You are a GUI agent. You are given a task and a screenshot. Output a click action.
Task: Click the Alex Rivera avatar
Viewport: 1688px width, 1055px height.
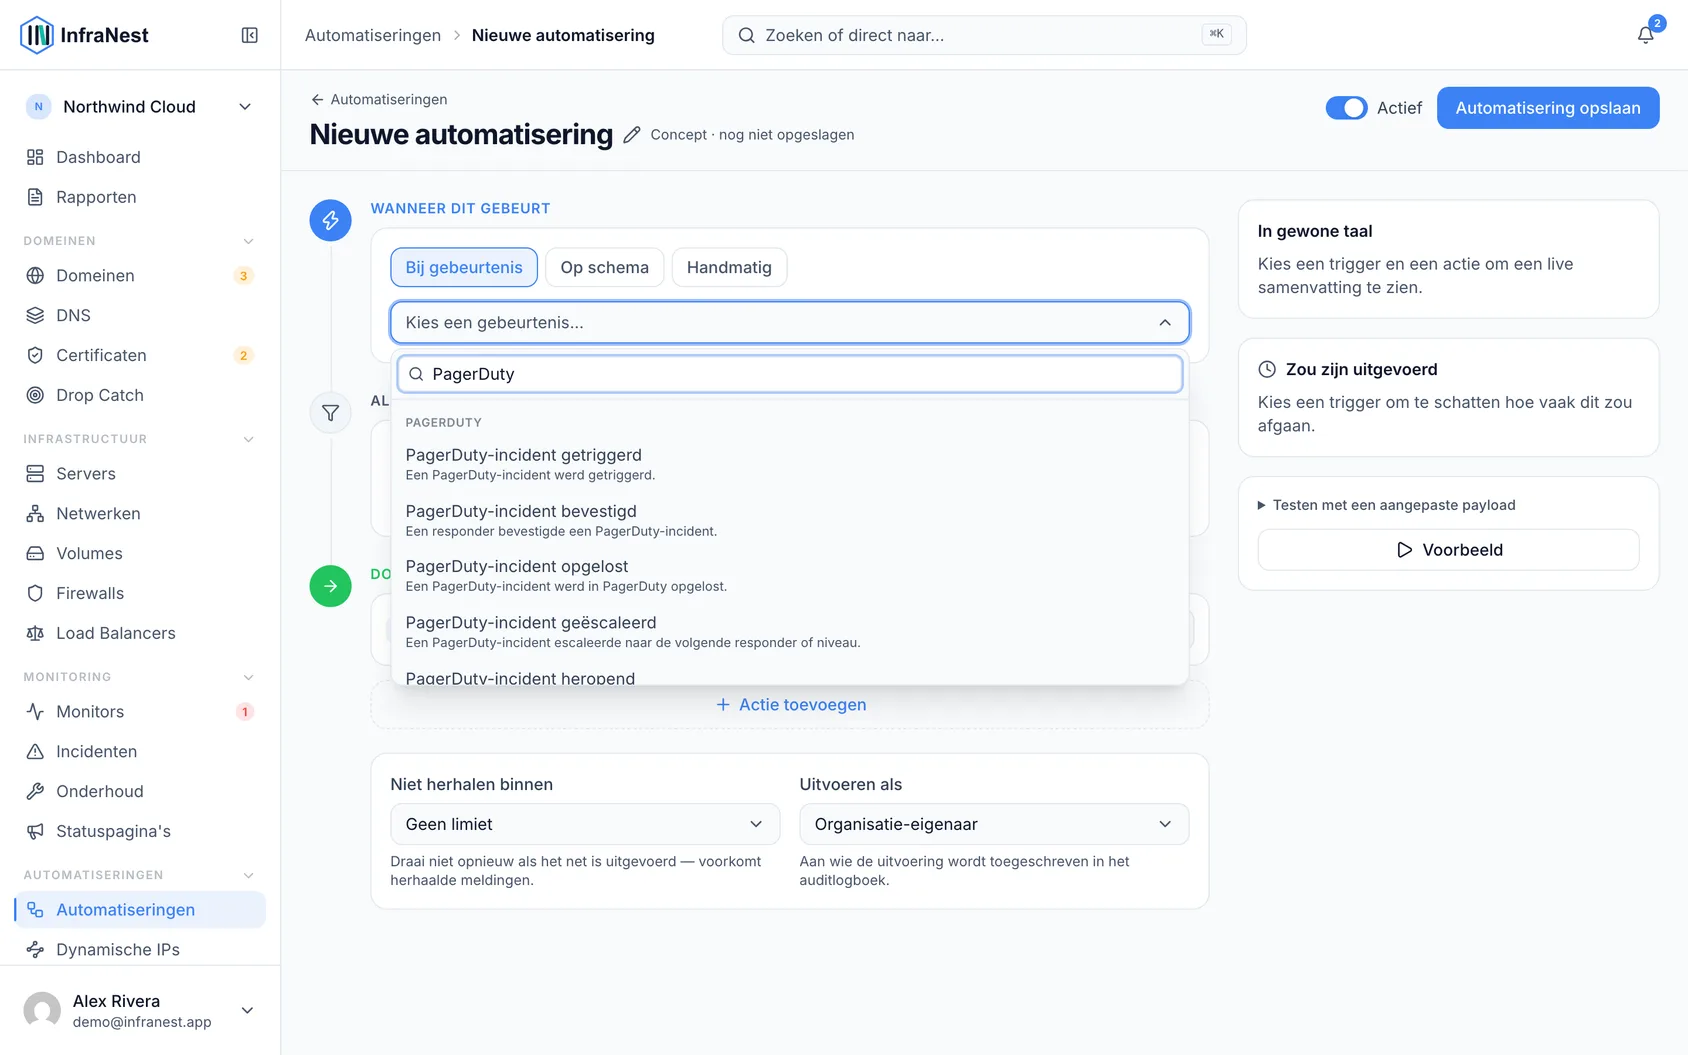pyautogui.click(x=42, y=1010)
